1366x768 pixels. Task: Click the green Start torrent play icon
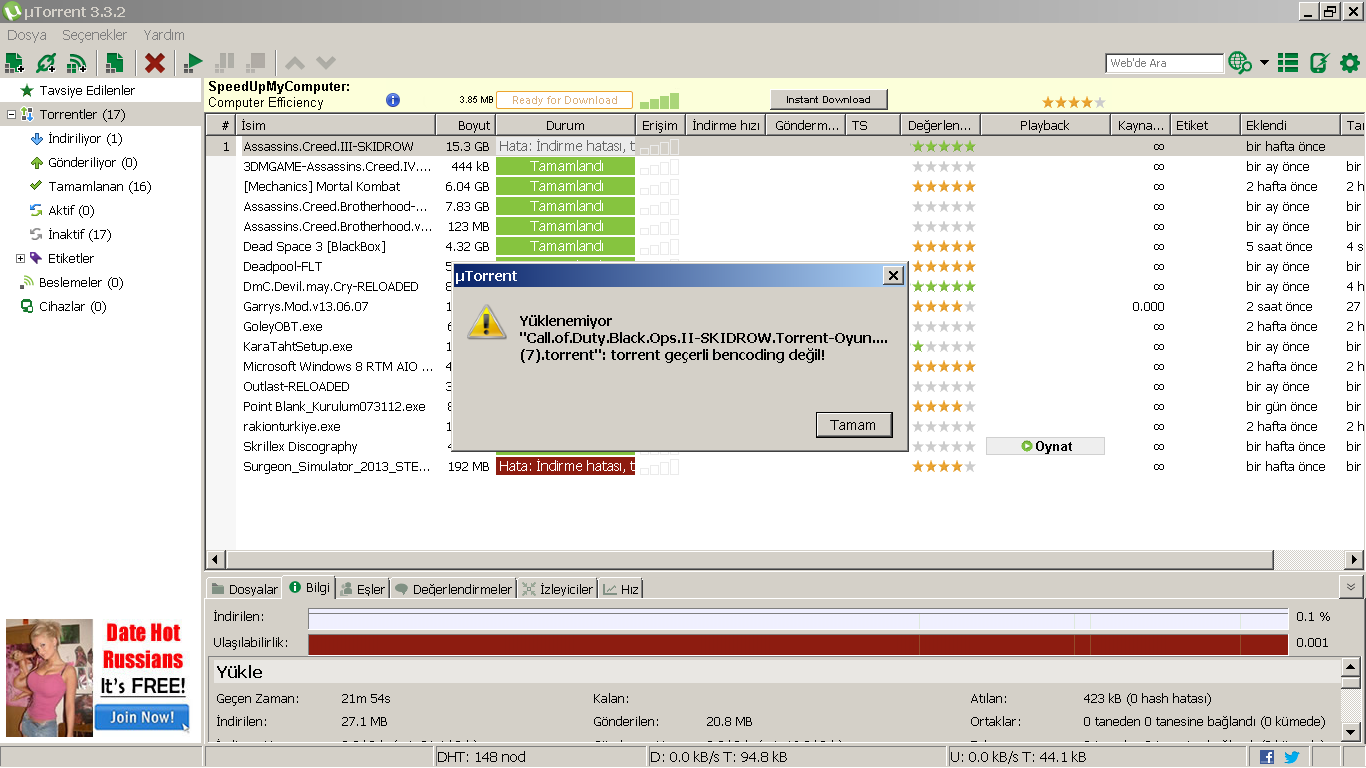194,63
